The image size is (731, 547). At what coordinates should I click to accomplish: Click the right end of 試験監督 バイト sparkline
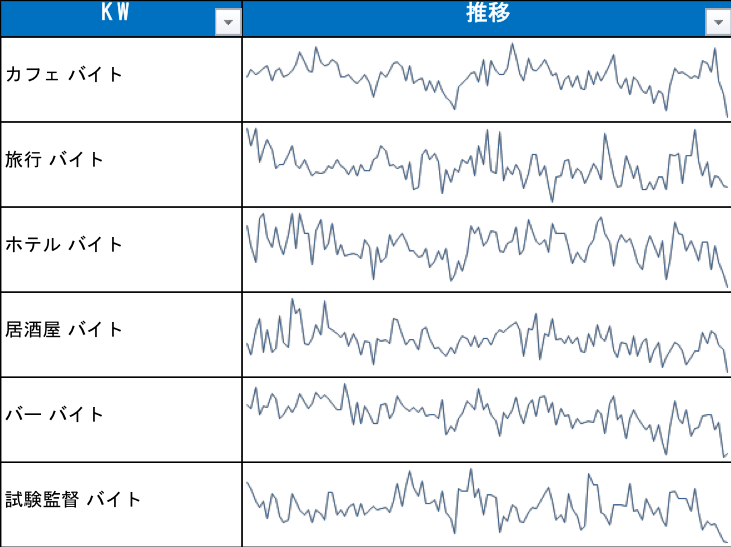pos(724,540)
